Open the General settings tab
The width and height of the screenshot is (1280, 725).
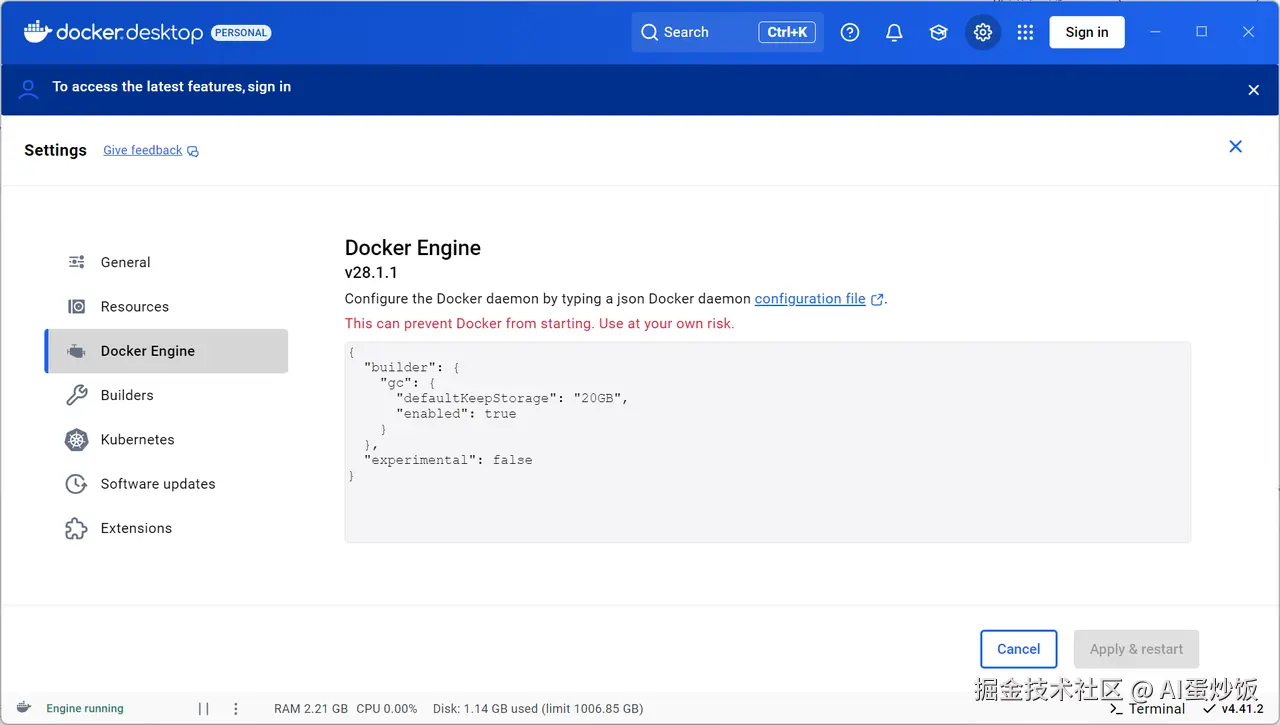coord(166,262)
